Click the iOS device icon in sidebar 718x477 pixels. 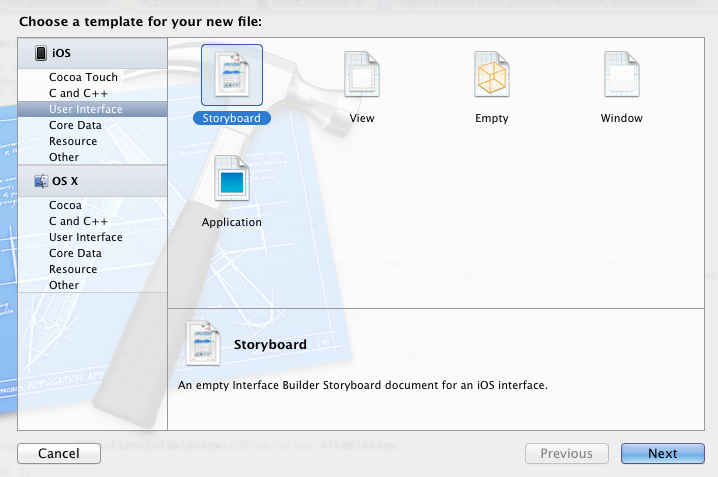click(41, 53)
